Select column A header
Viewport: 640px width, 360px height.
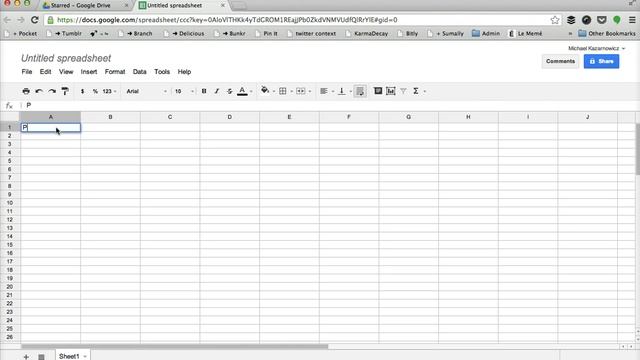[51, 117]
